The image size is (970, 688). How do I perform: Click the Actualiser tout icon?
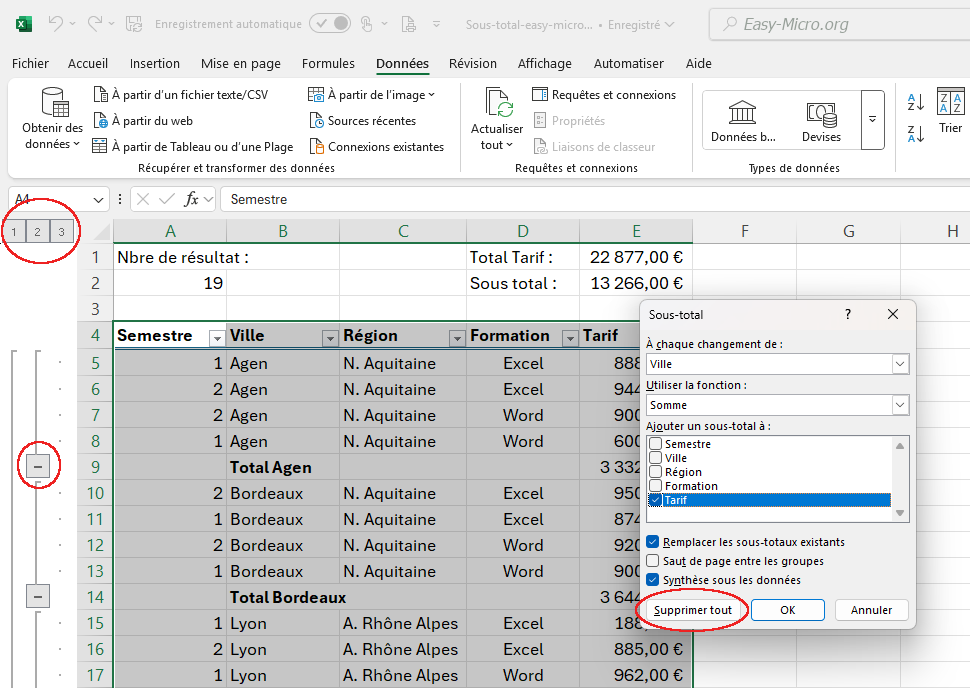point(497,105)
